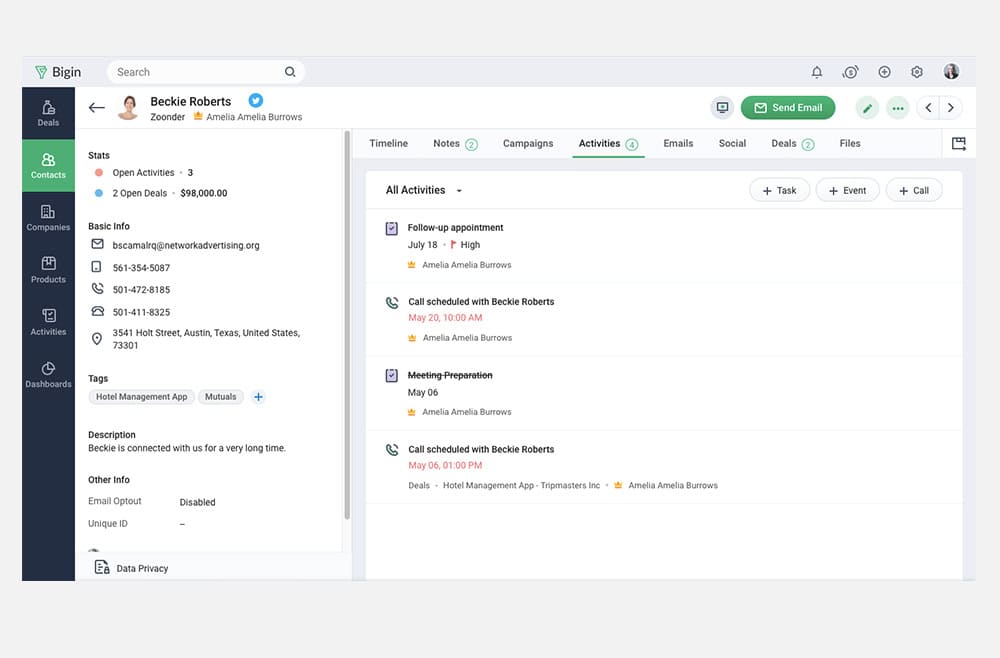Add a new Call

(x=914, y=191)
